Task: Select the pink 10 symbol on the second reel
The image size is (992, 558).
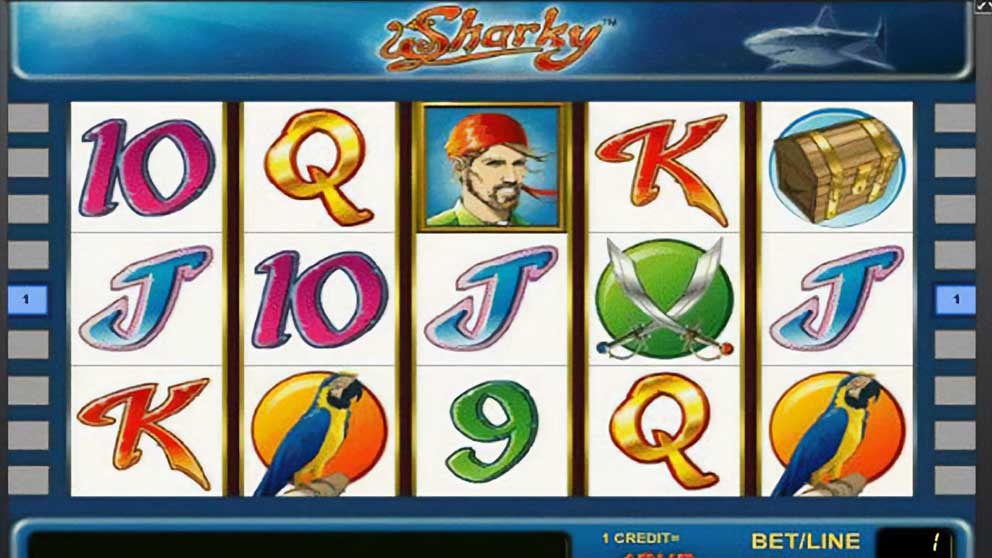Action: coord(319,300)
